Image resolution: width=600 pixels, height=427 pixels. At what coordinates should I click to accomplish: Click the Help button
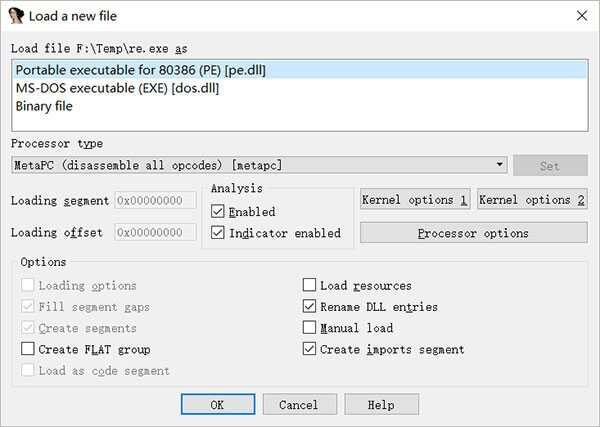pyautogui.click(x=381, y=405)
